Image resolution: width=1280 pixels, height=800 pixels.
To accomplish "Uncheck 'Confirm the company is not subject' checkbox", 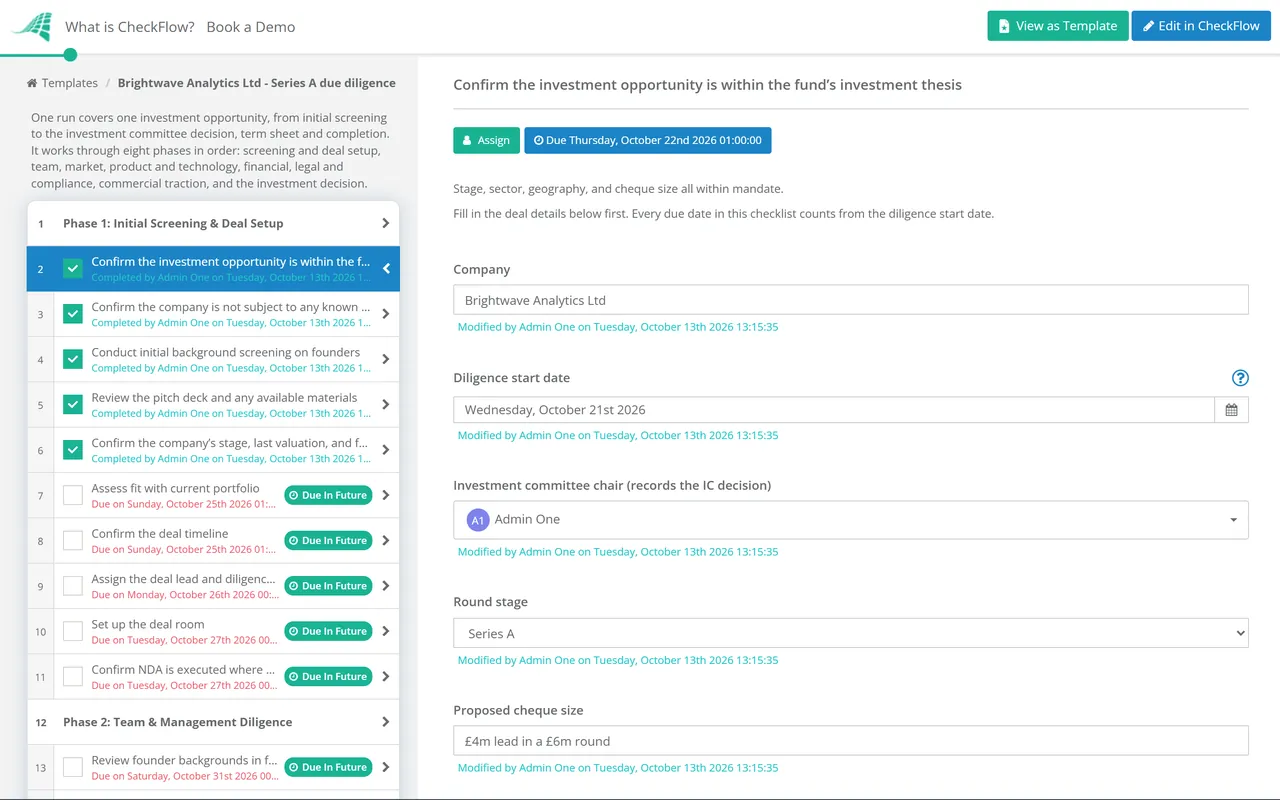I will [x=73, y=314].
